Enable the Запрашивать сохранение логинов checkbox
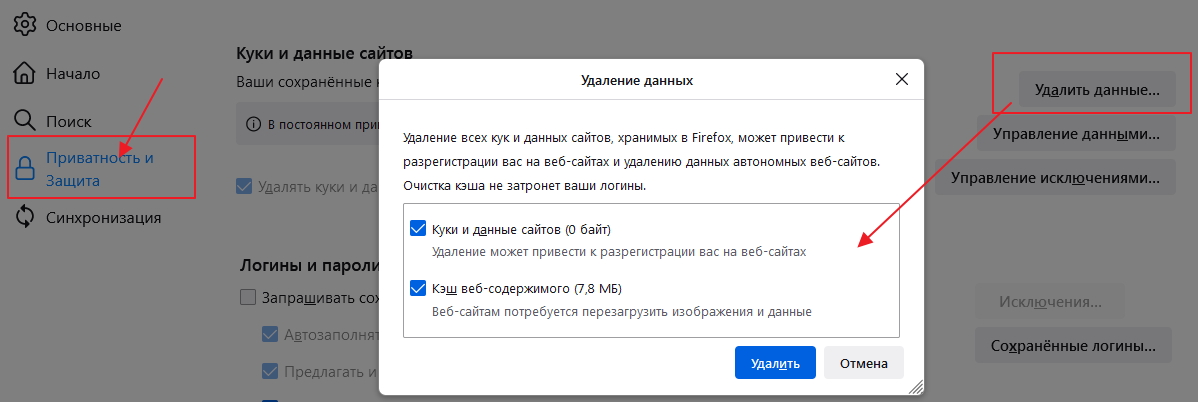The width and height of the screenshot is (1198, 402). pos(247,298)
